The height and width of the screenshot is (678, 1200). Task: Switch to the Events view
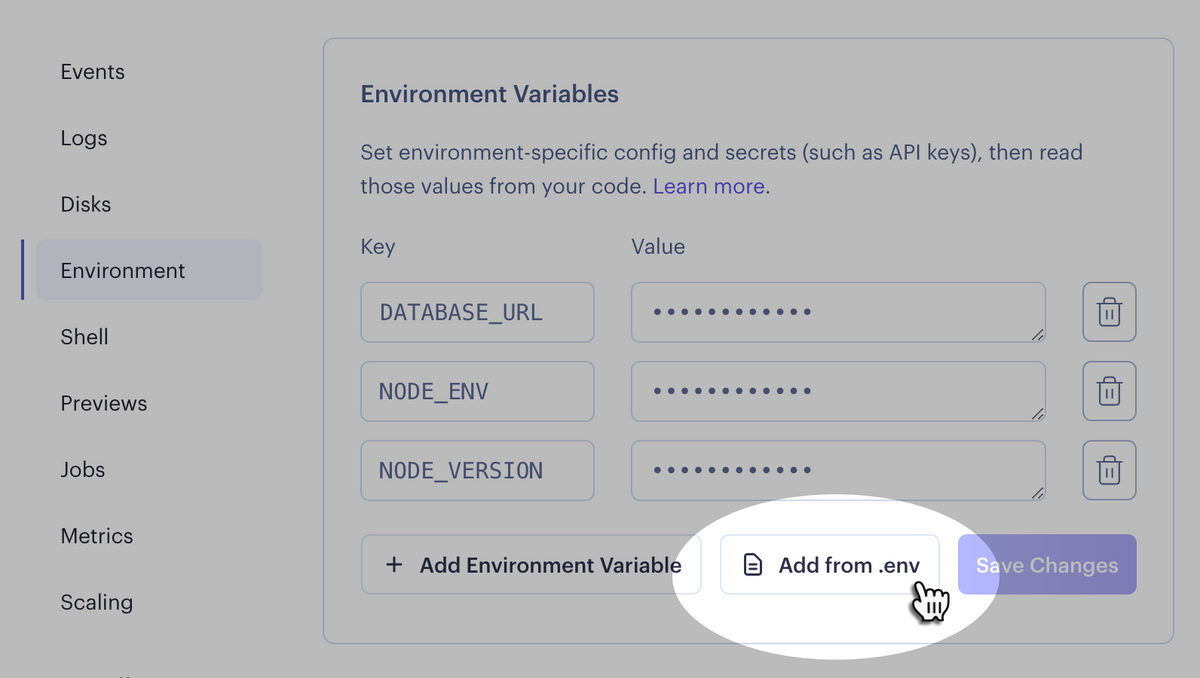(92, 71)
